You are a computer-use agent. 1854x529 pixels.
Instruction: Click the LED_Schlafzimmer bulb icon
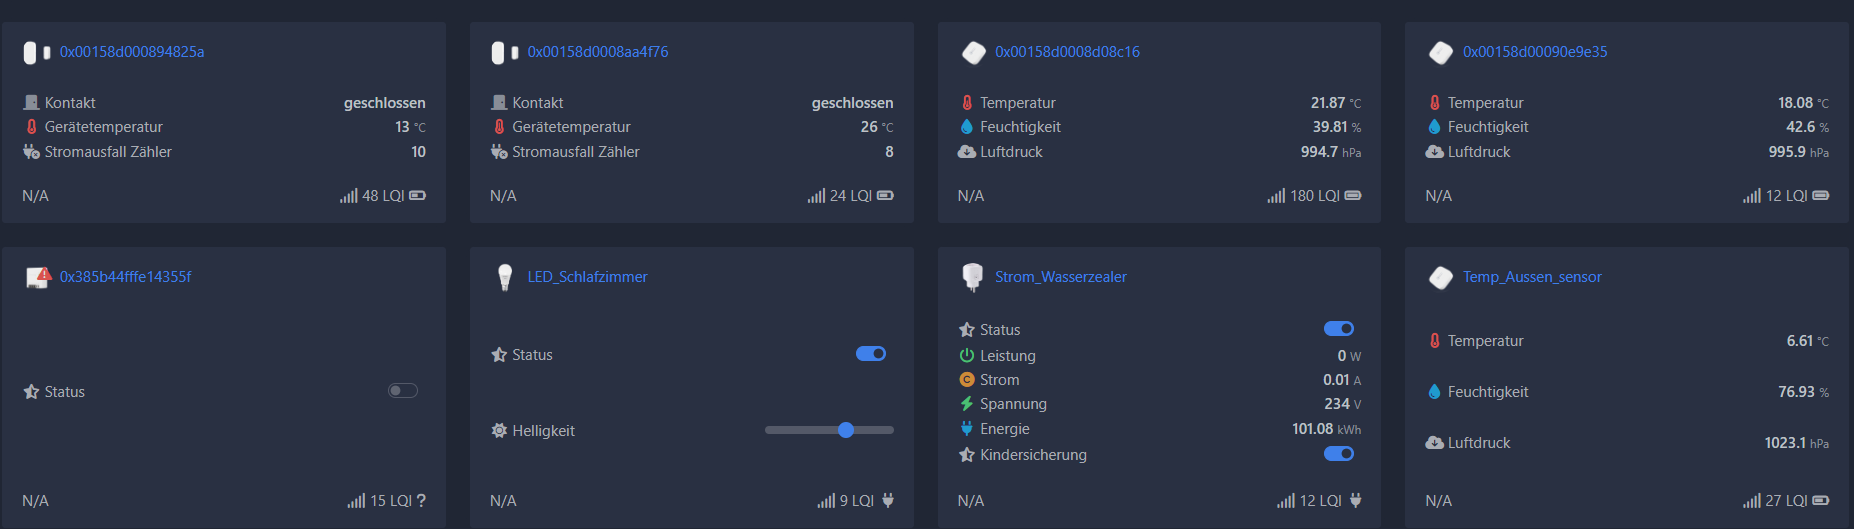click(x=505, y=277)
